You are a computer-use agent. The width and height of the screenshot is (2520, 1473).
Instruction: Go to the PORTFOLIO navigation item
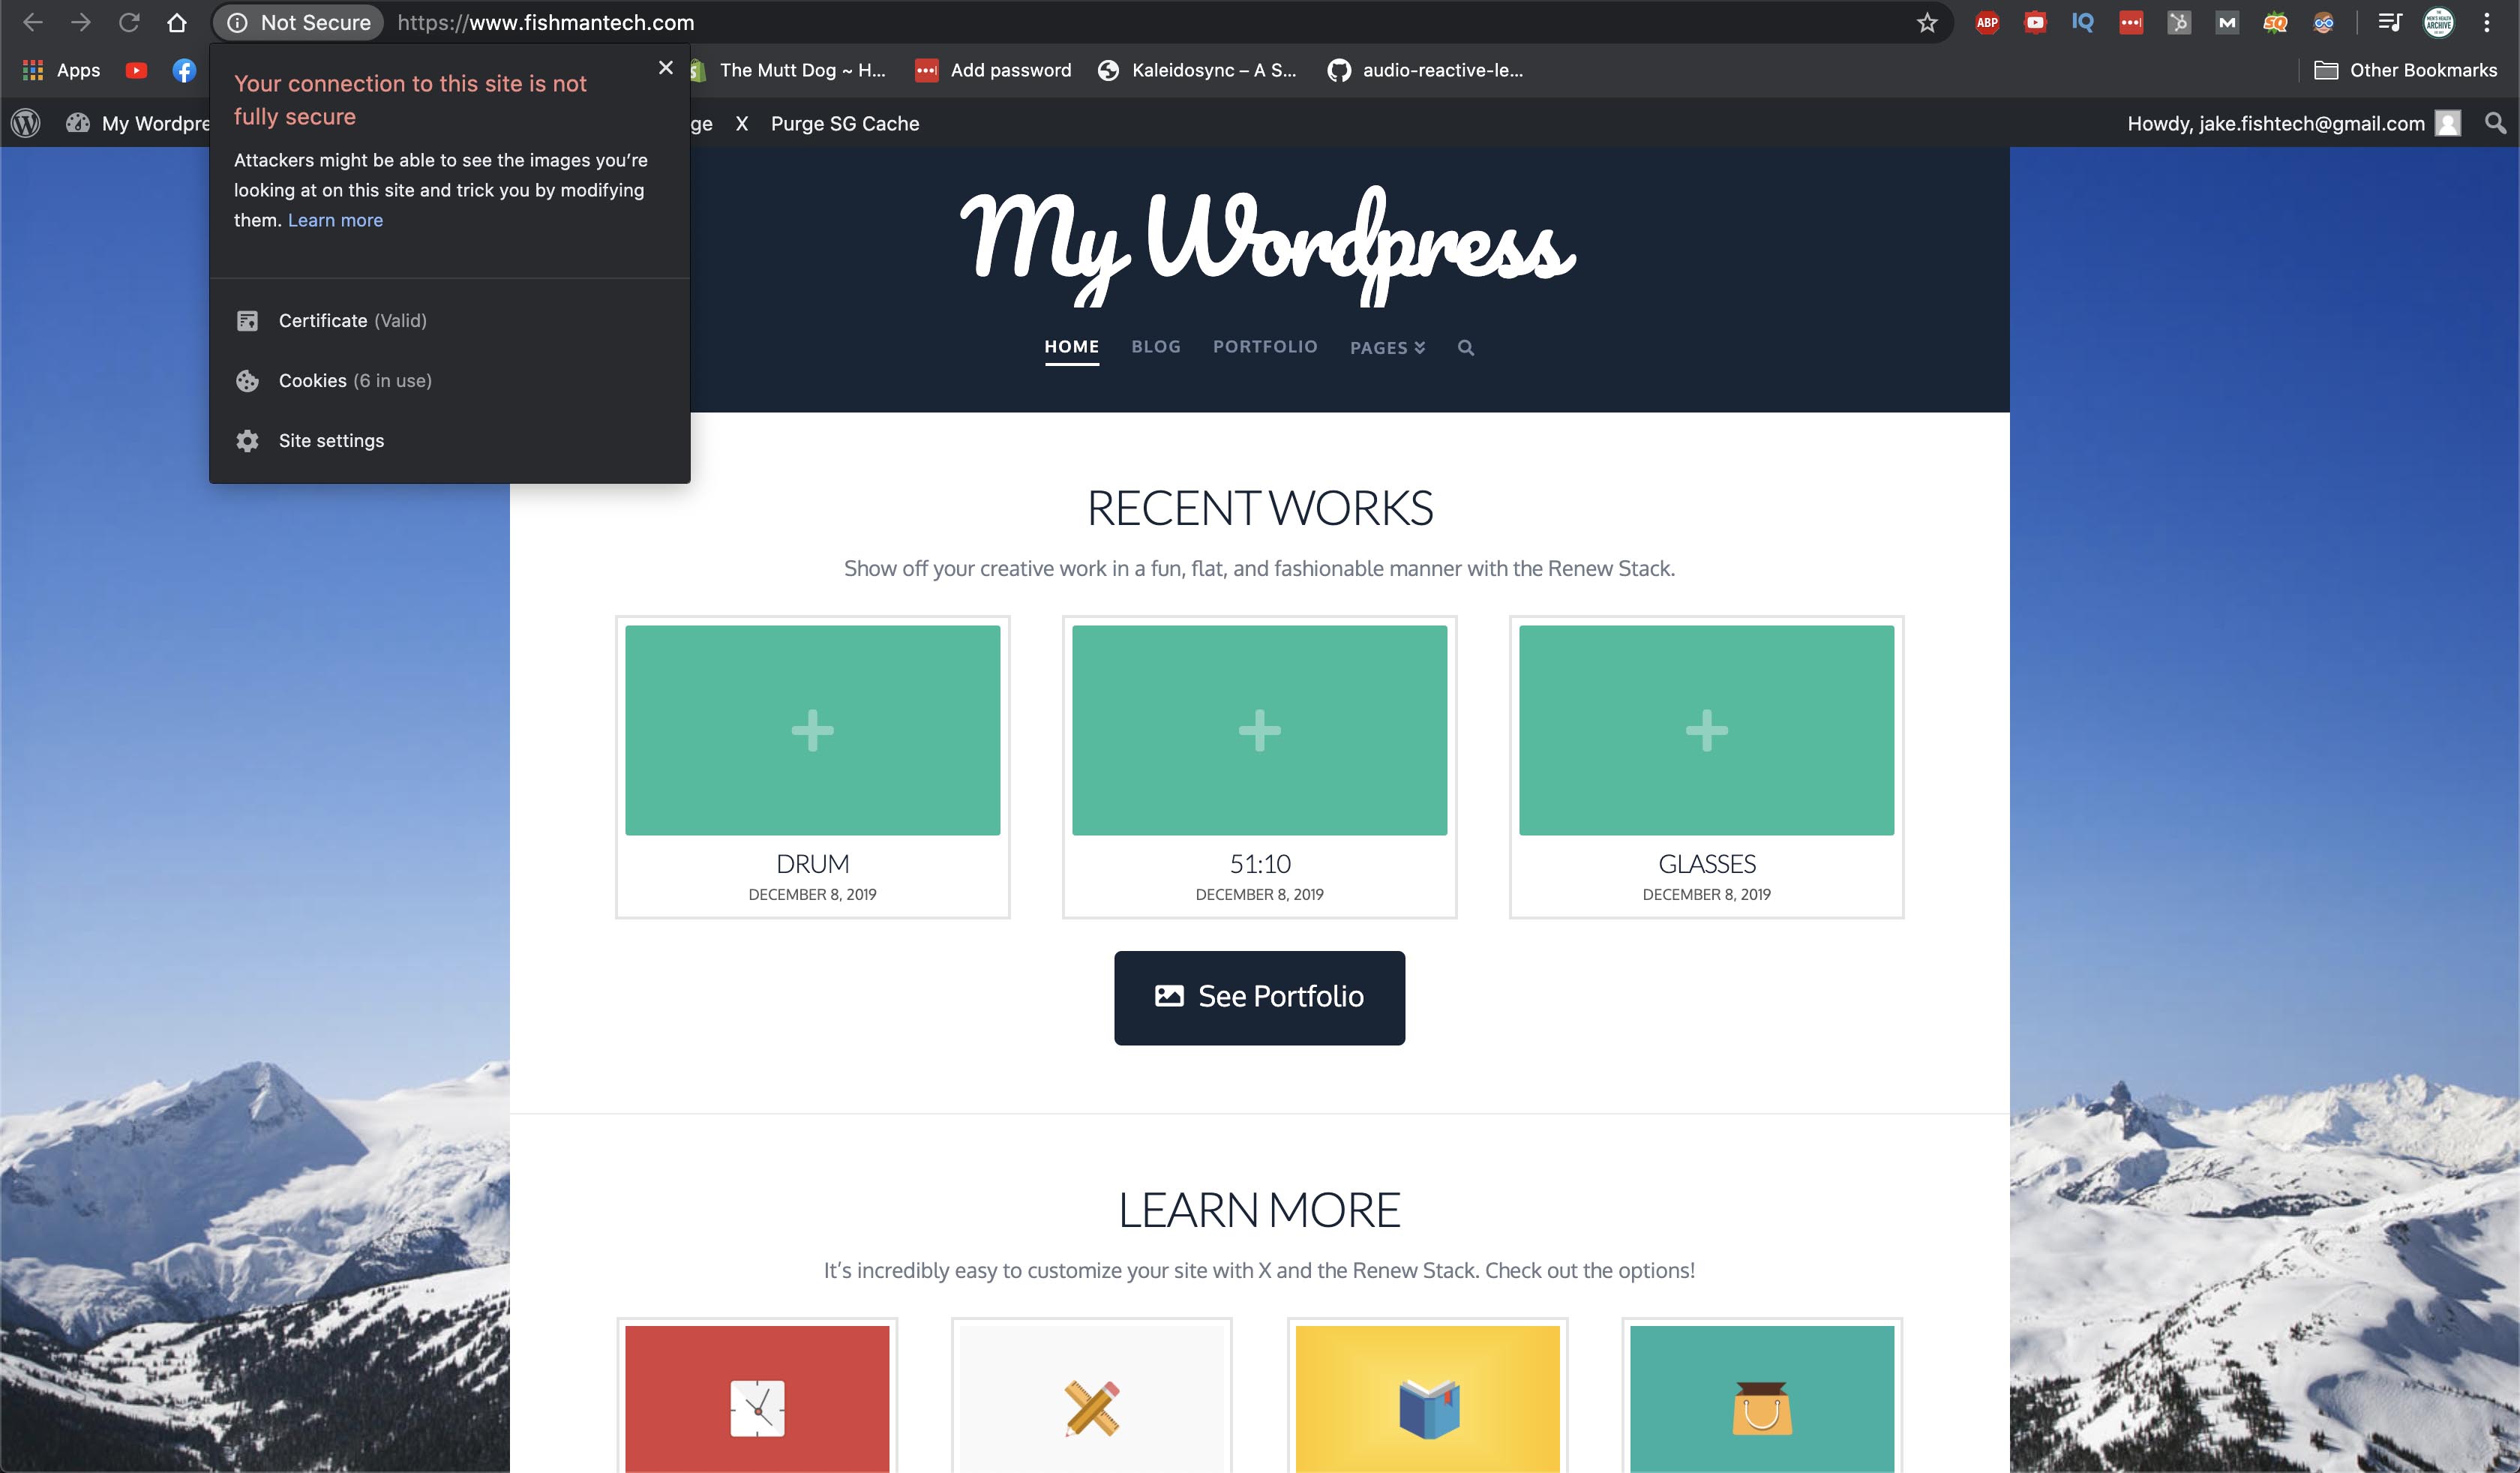pyautogui.click(x=1265, y=347)
